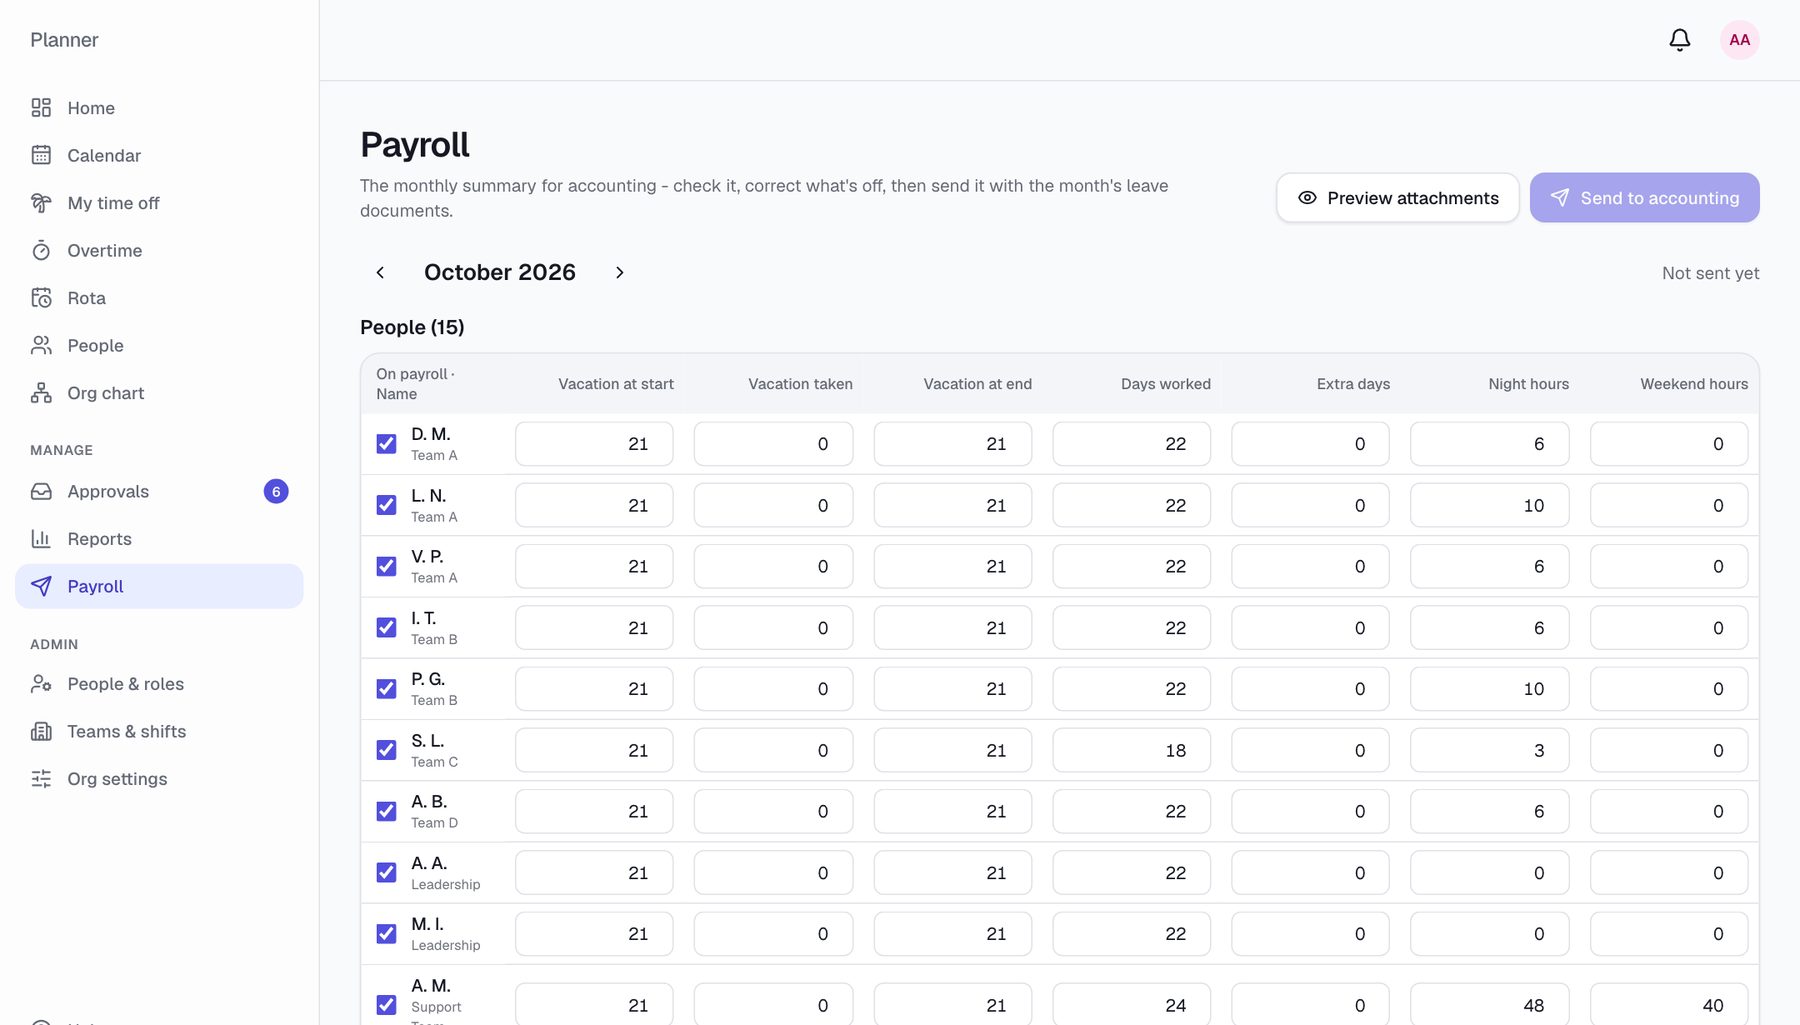Click the Calendar sidebar icon
The image size is (1800, 1025).
point(41,155)
